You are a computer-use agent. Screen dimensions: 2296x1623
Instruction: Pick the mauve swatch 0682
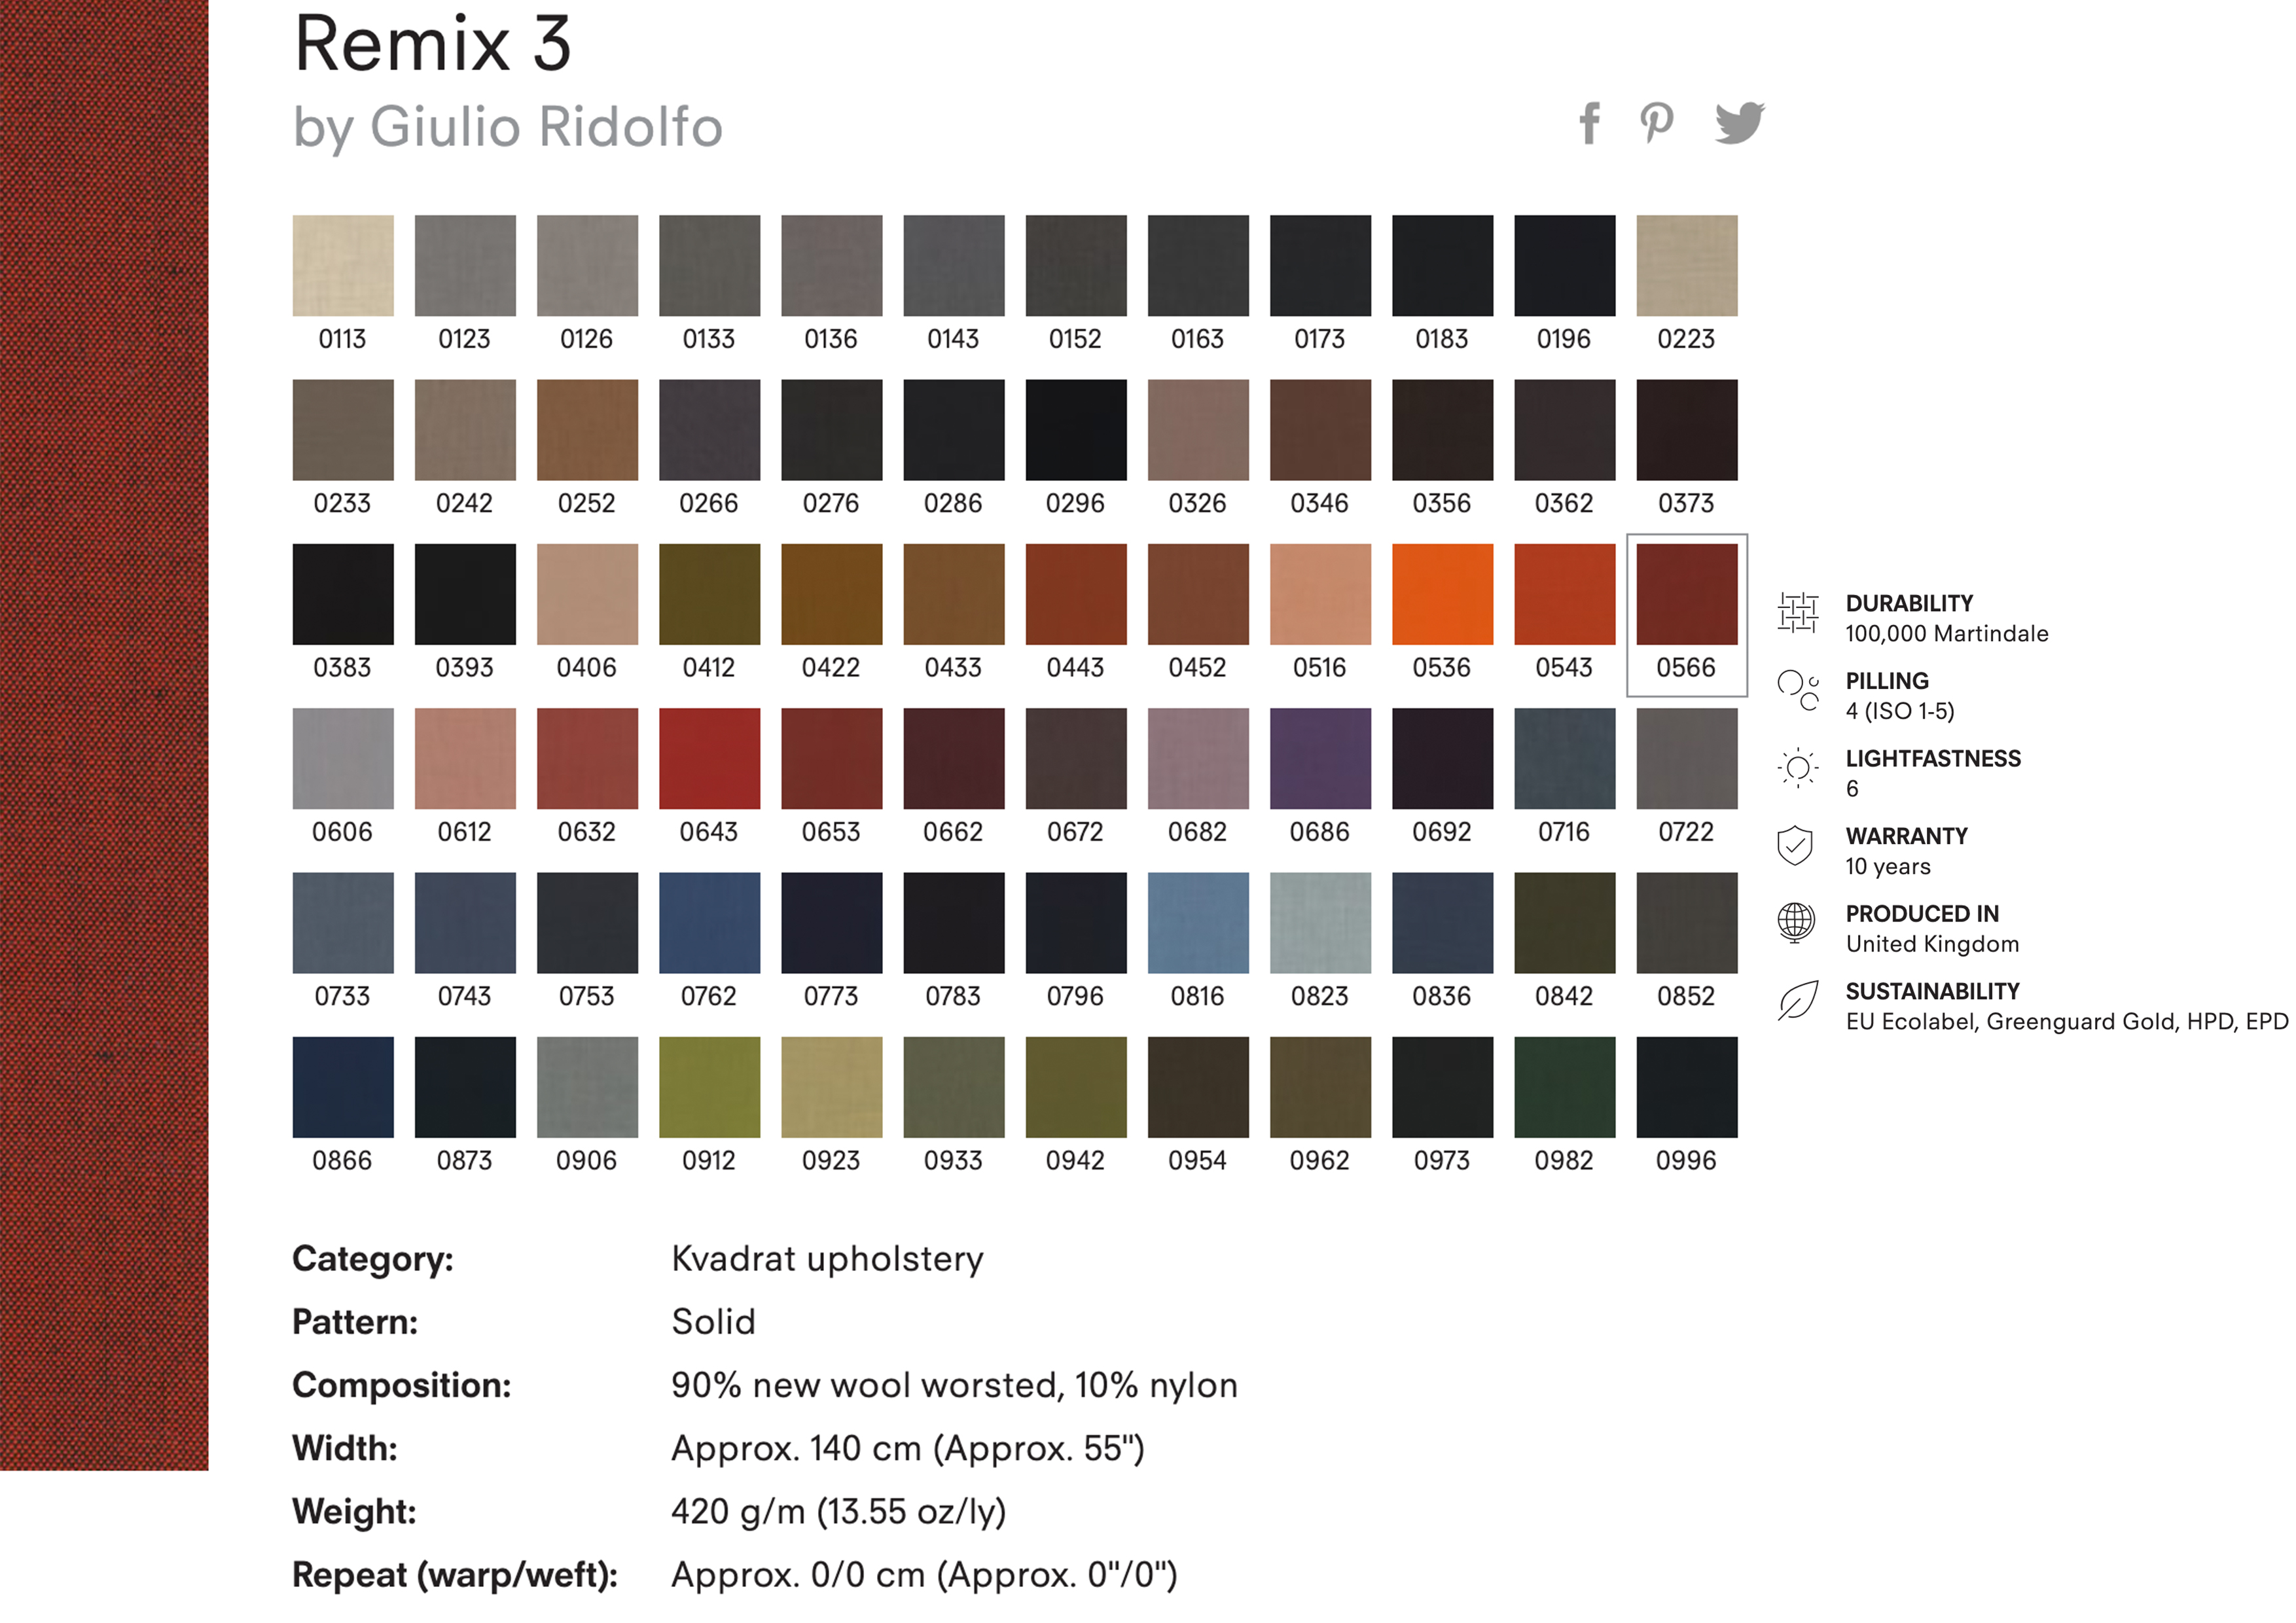1198,759
